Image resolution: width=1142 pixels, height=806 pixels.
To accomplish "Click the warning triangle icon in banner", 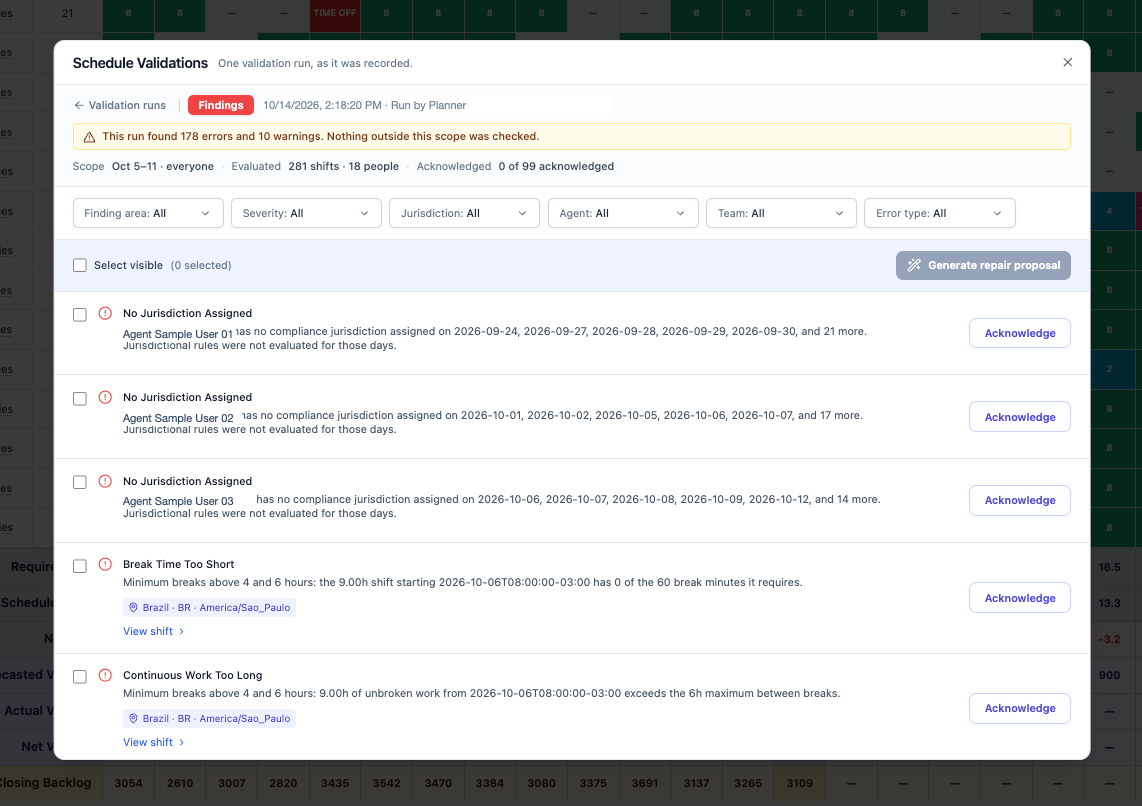I will [x=89, y=137].
